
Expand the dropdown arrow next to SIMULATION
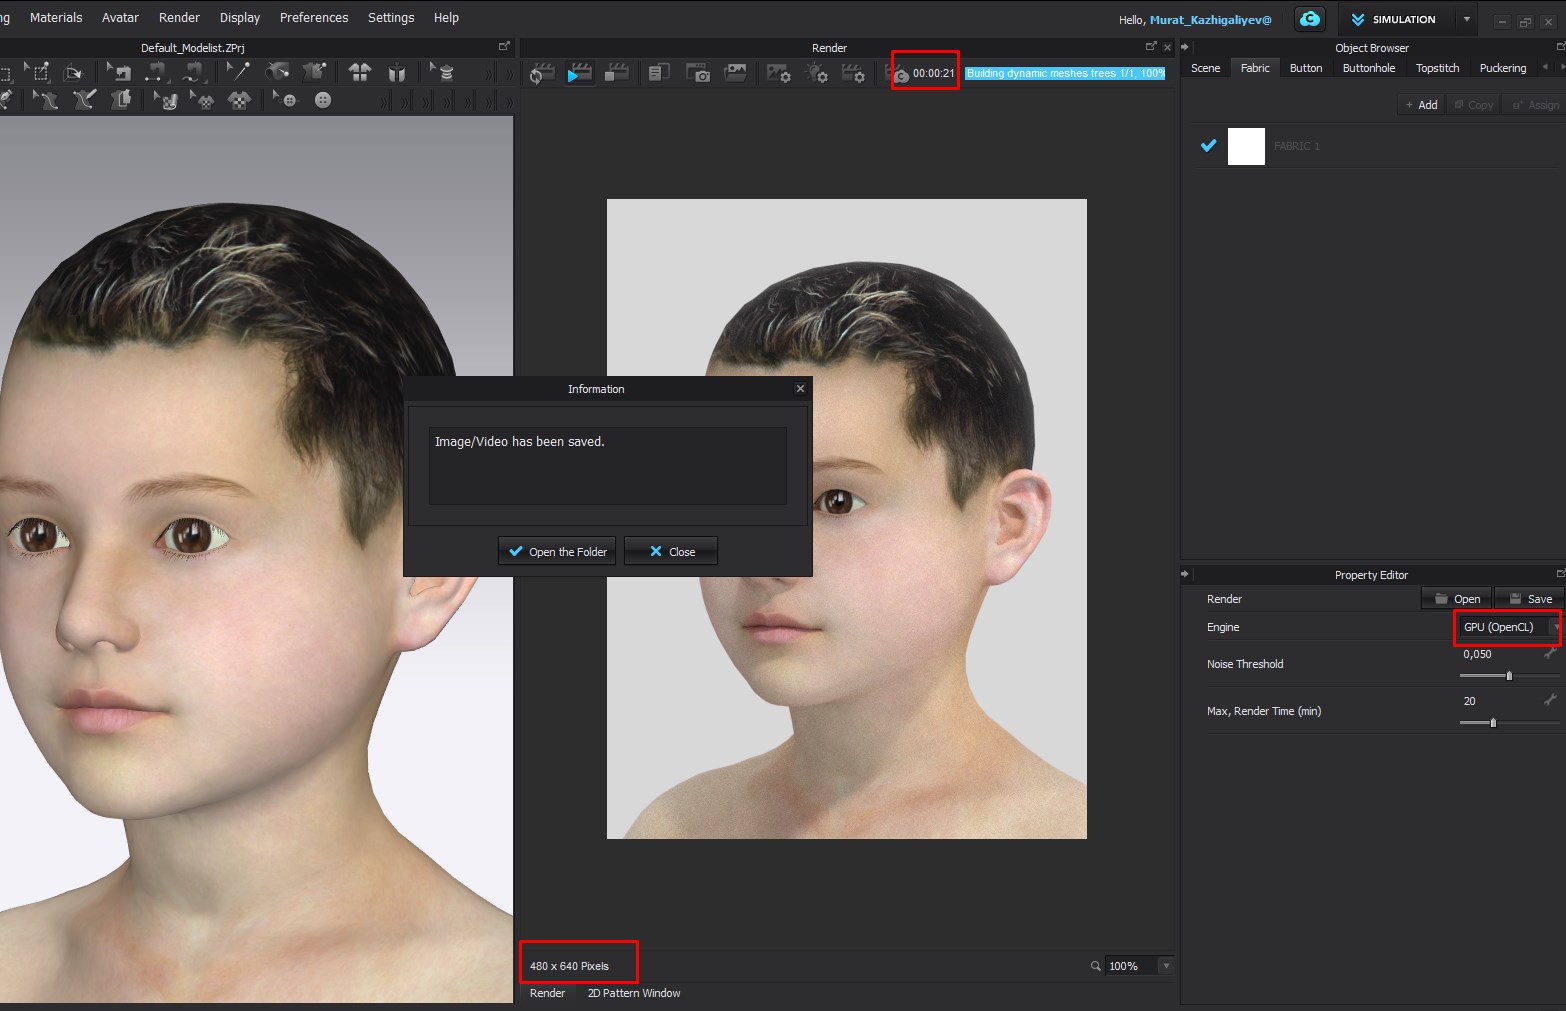point(1467,19)
